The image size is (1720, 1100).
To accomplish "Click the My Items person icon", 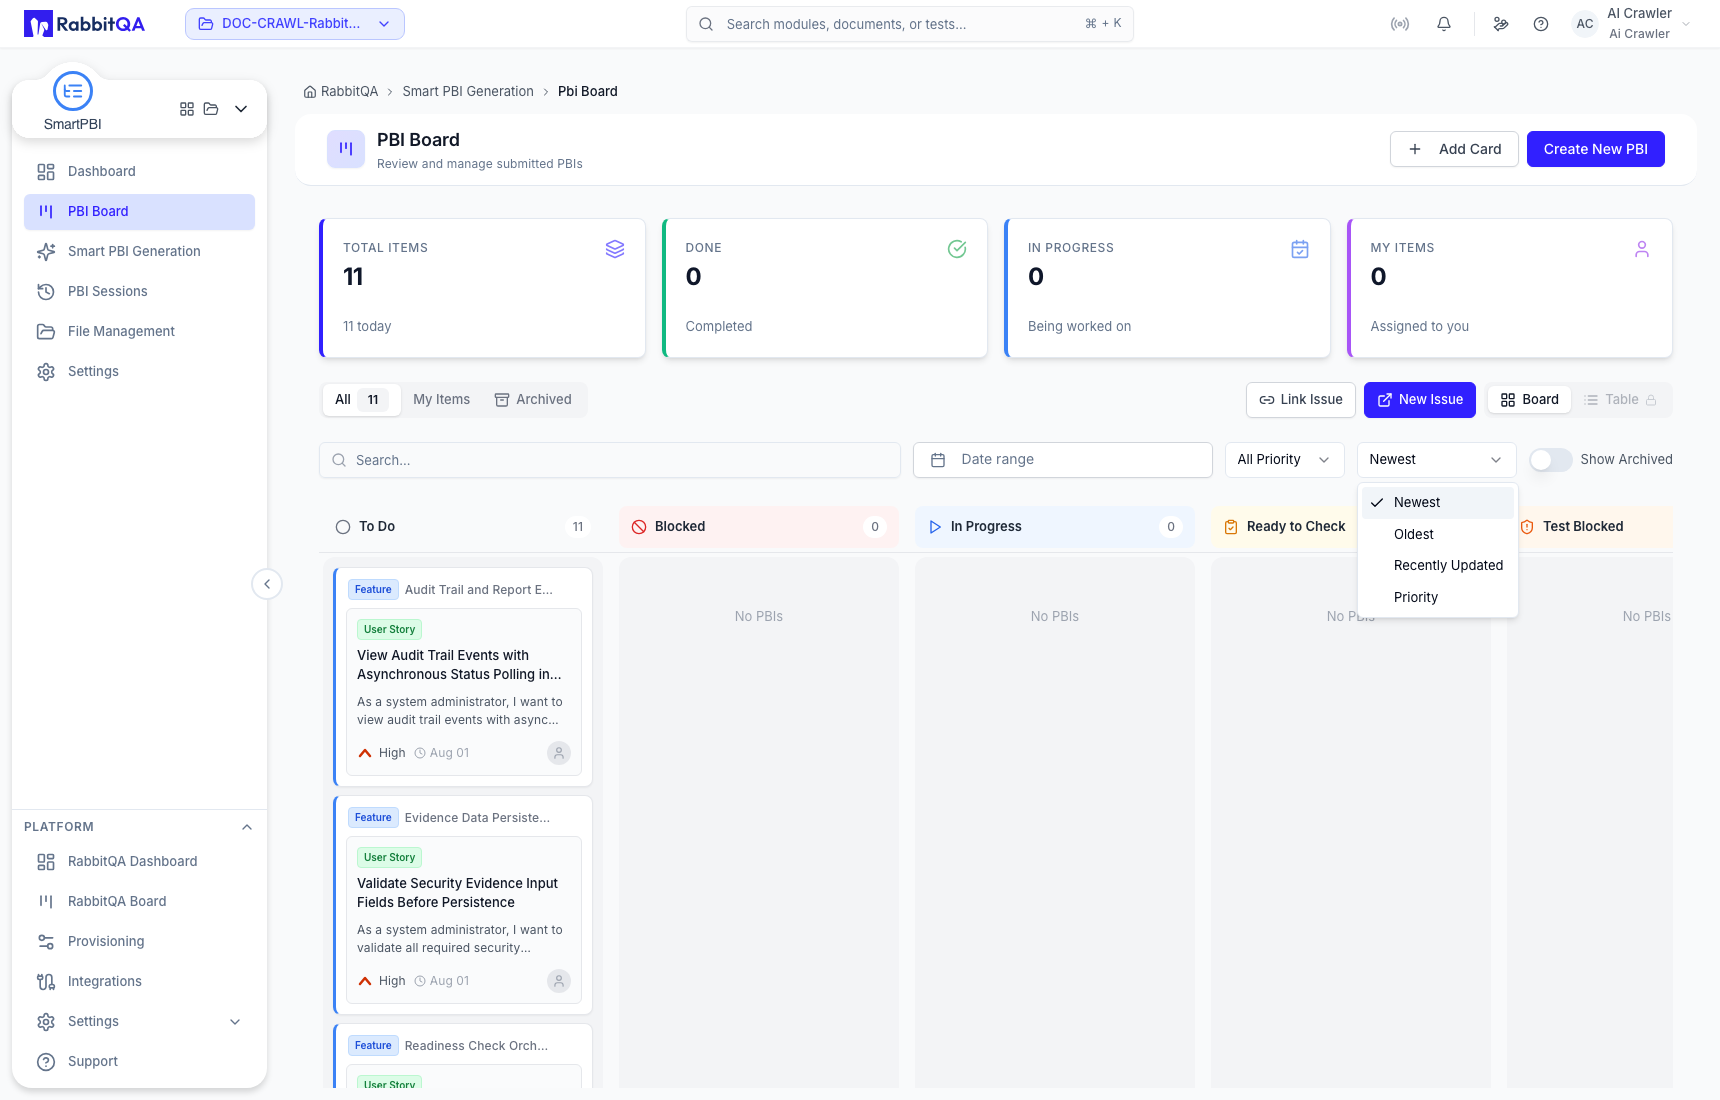I will pyautogui.click(x=1642, y=249).
